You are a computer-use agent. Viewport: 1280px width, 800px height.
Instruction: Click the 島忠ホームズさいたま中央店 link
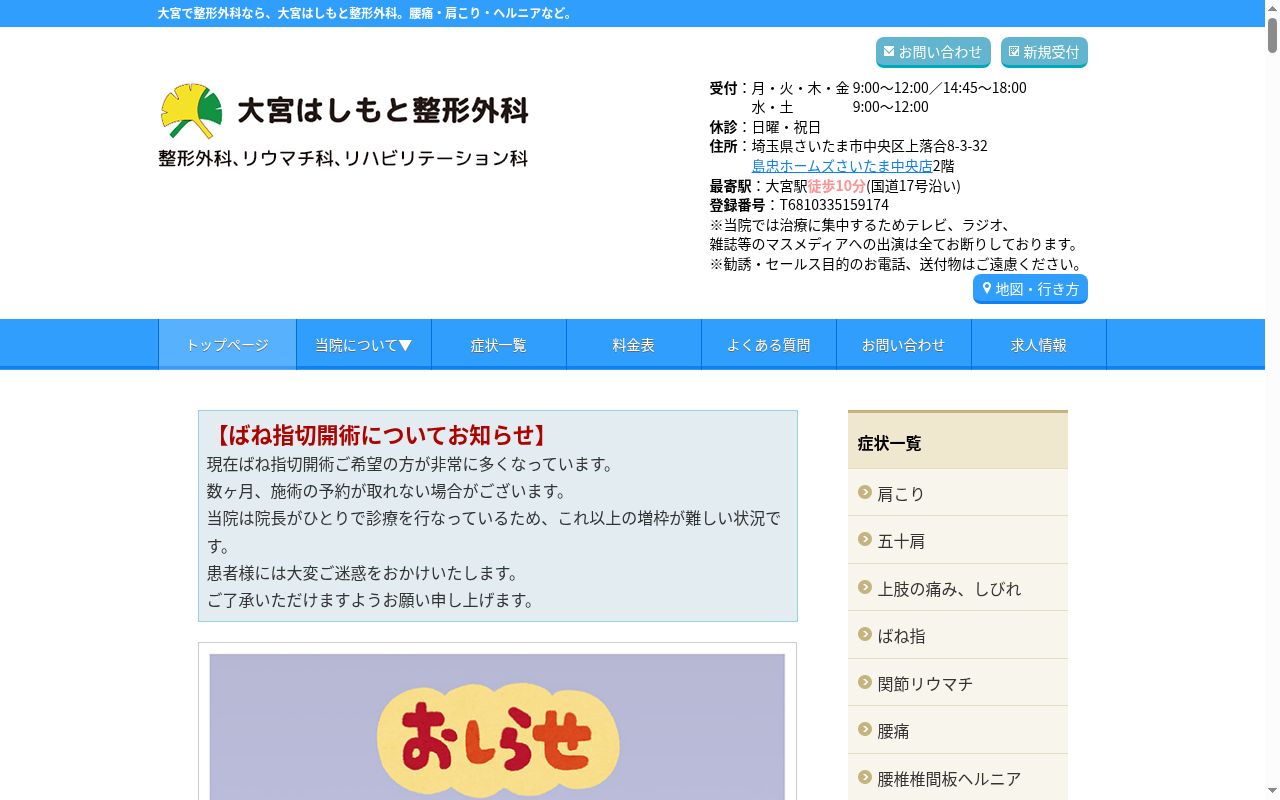[842, 166]
